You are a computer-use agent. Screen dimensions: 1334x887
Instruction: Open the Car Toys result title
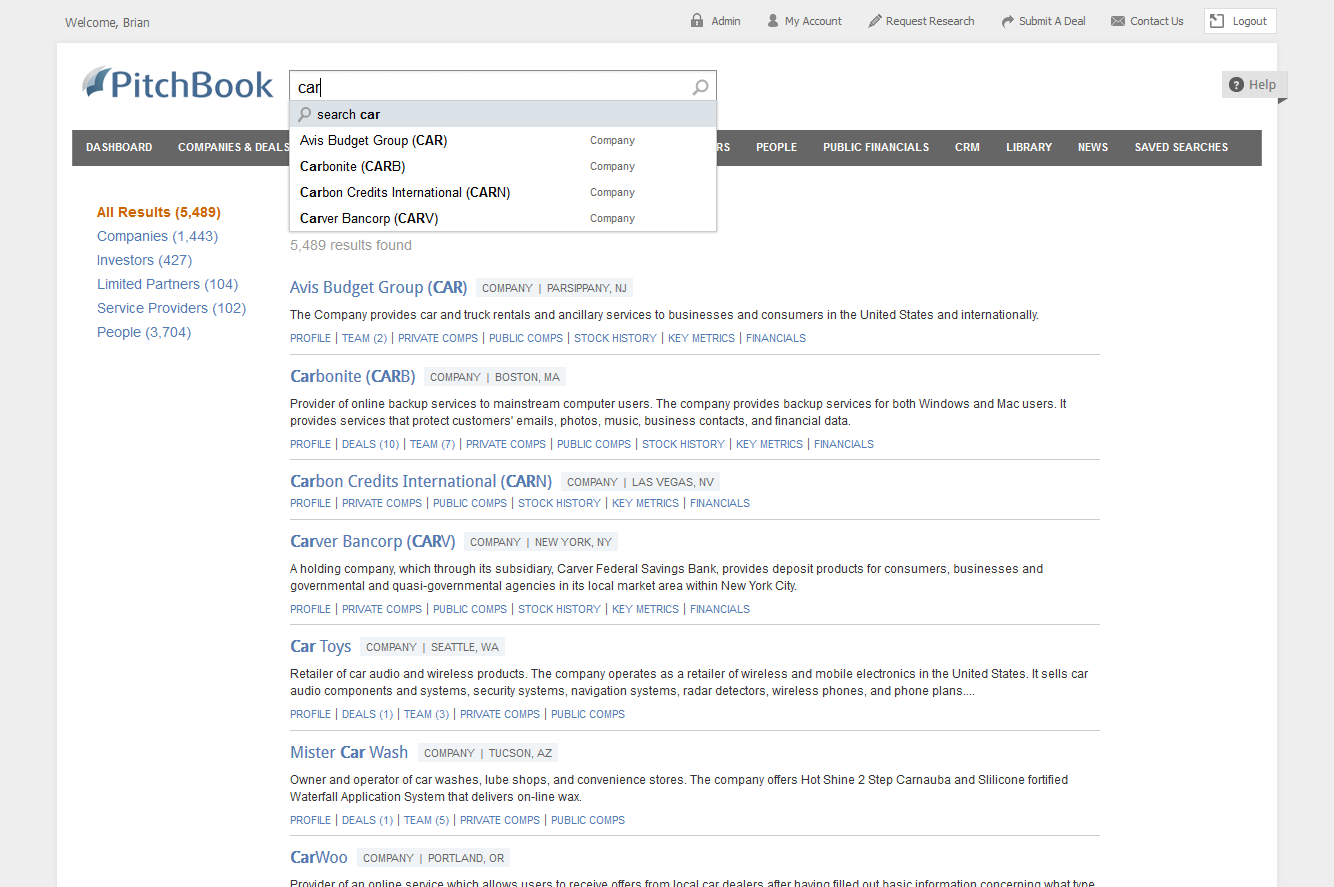[x=320, y=647]
